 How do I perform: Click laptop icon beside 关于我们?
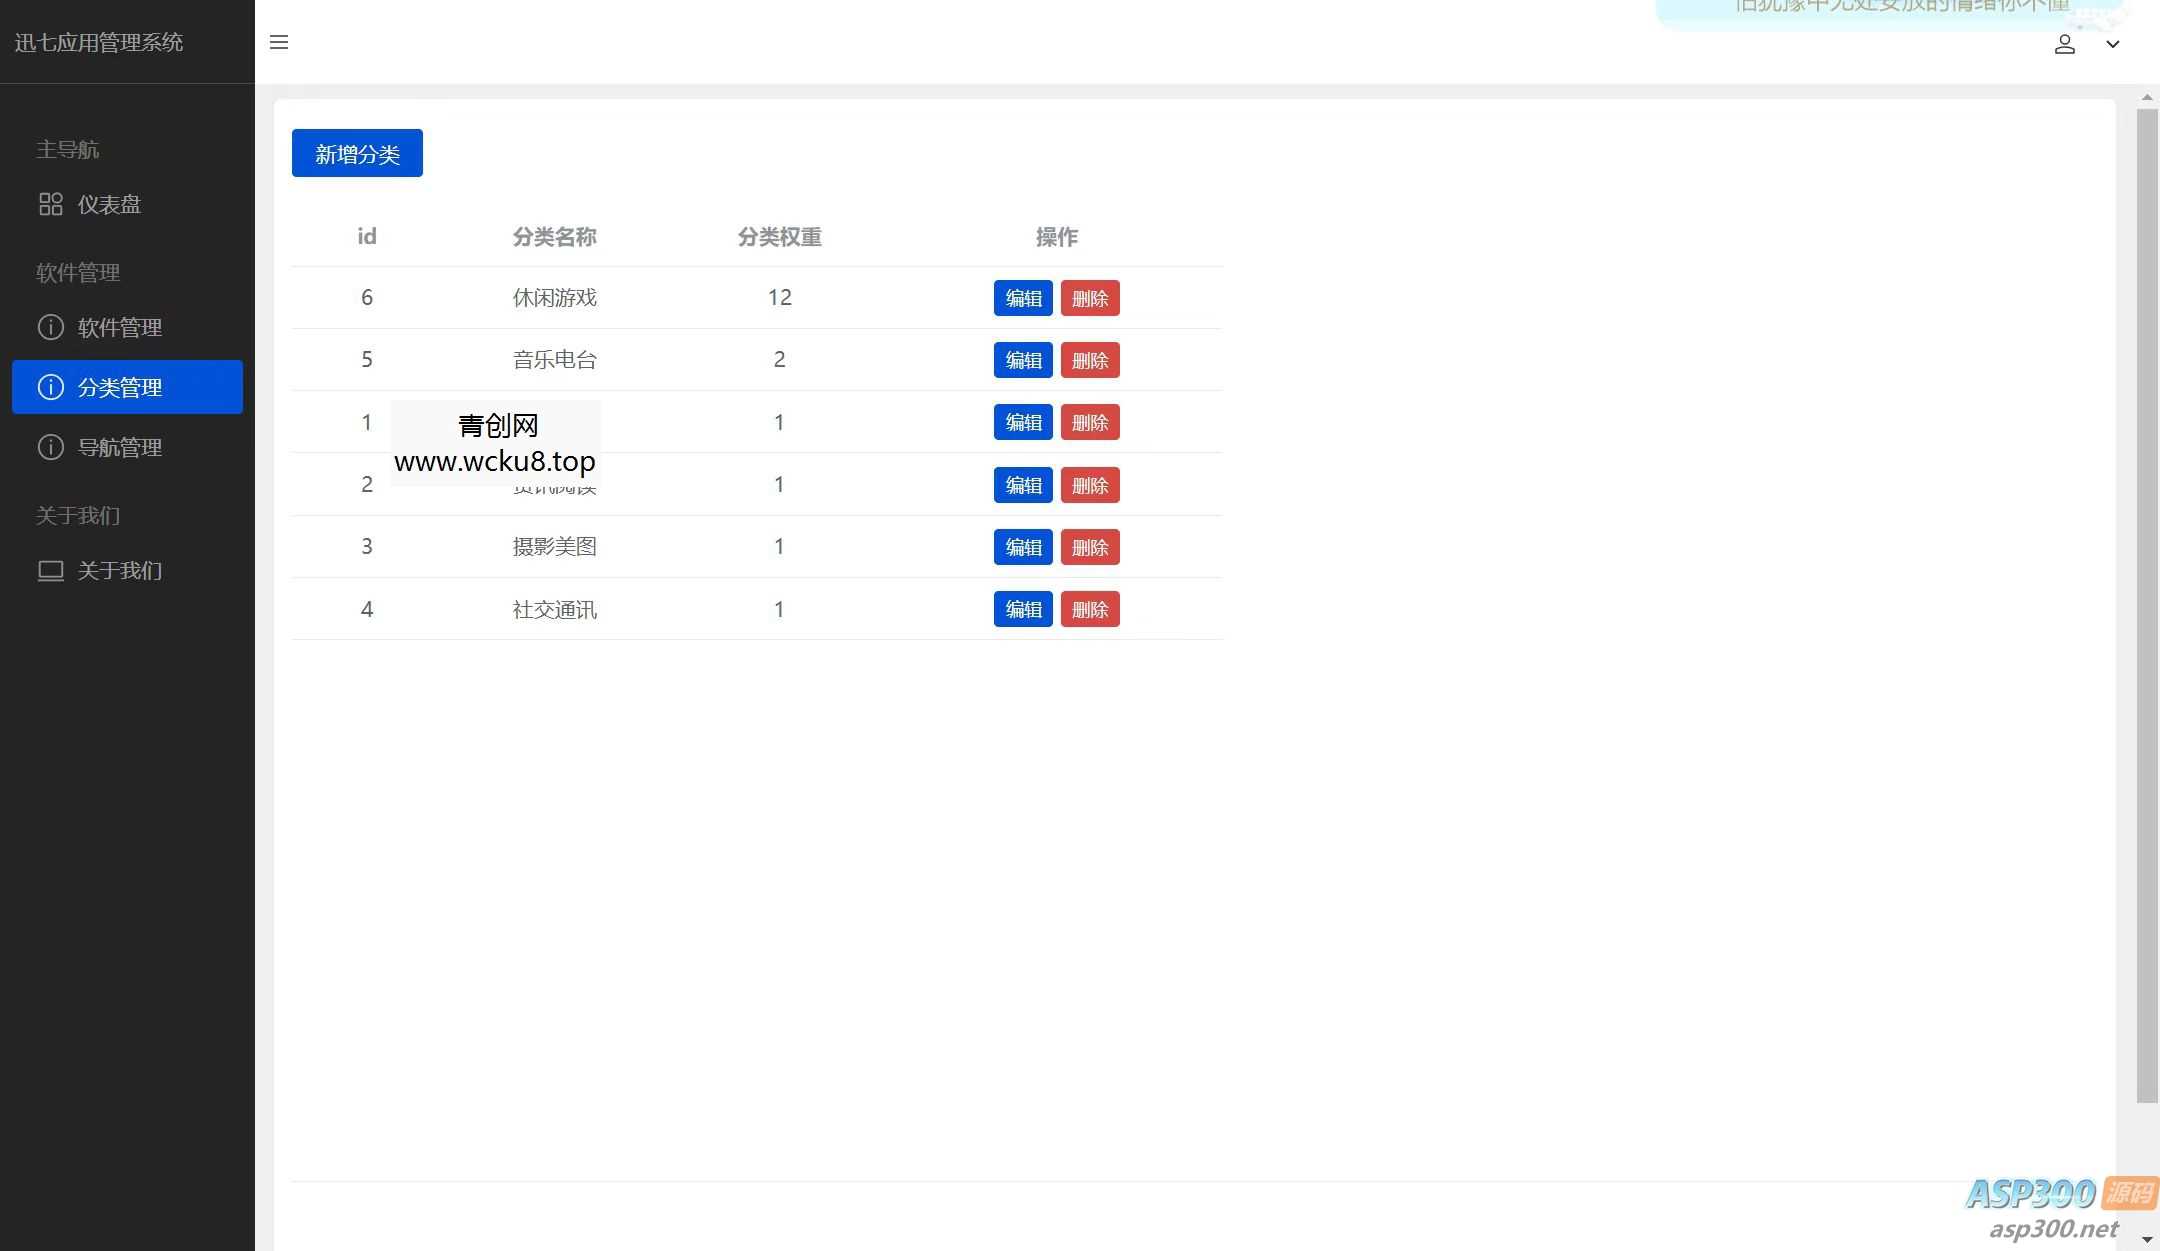(x=51, y=570)
